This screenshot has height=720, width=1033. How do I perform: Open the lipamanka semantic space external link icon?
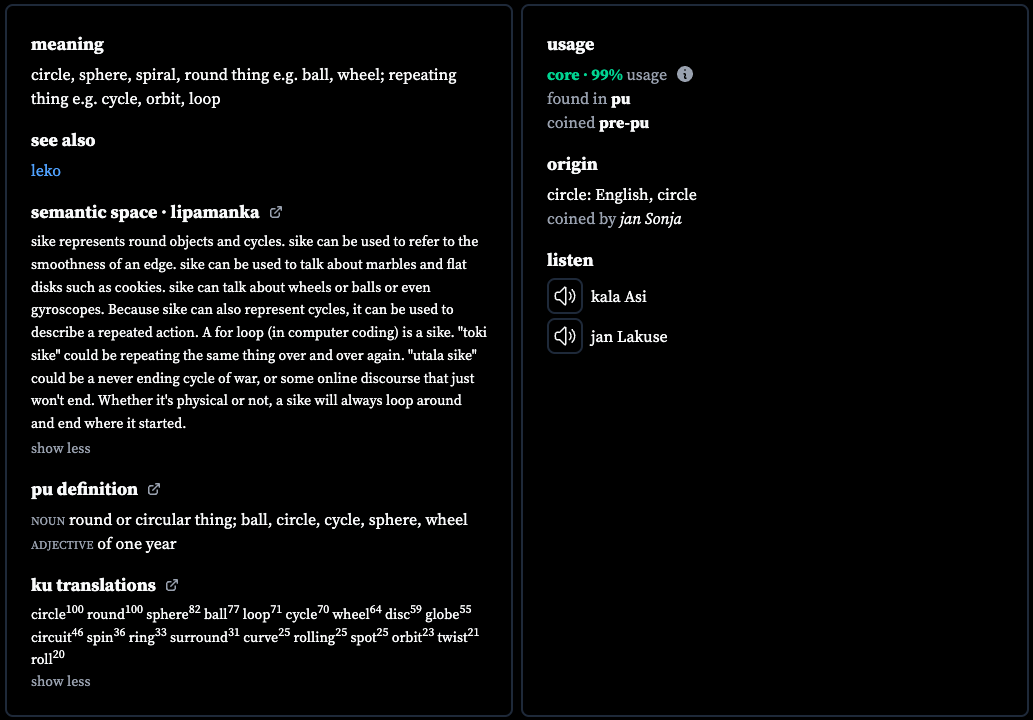(x=275, y=212)
